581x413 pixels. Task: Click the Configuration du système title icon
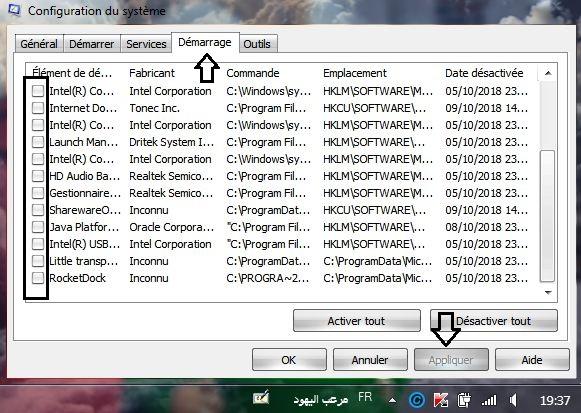14,10
